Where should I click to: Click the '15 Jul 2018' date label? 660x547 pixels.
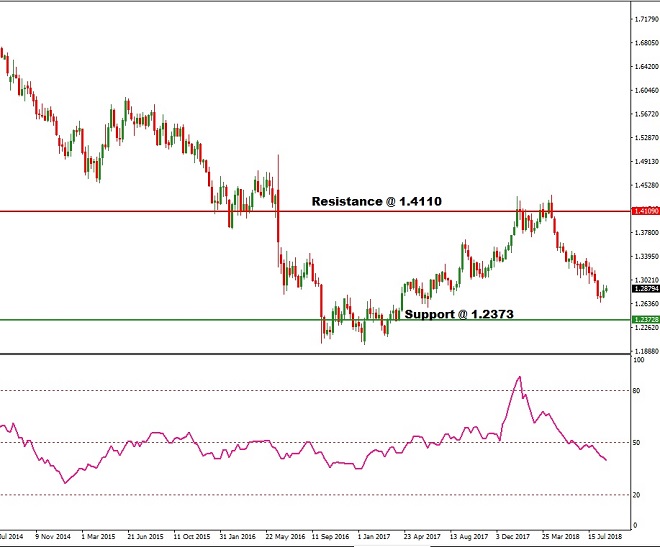tap(604, 537)
